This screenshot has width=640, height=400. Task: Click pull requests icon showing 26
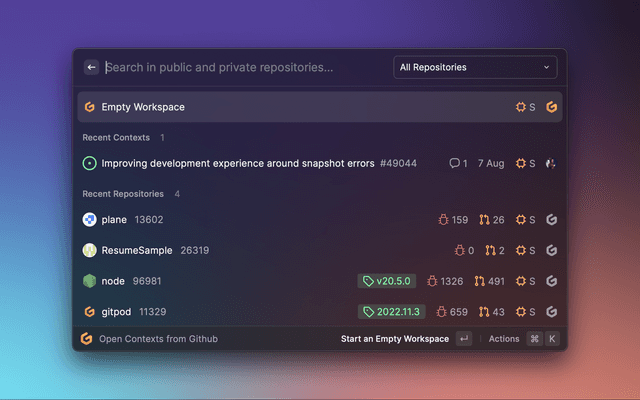(484, 220)
